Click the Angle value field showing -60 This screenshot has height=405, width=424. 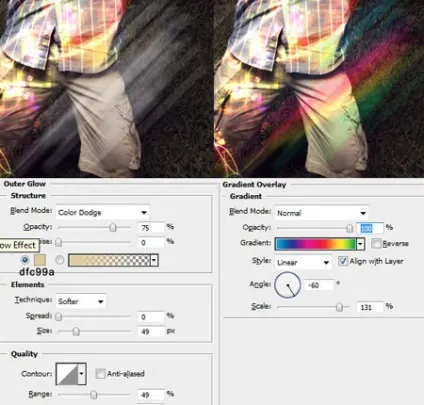tap(319, 285)
